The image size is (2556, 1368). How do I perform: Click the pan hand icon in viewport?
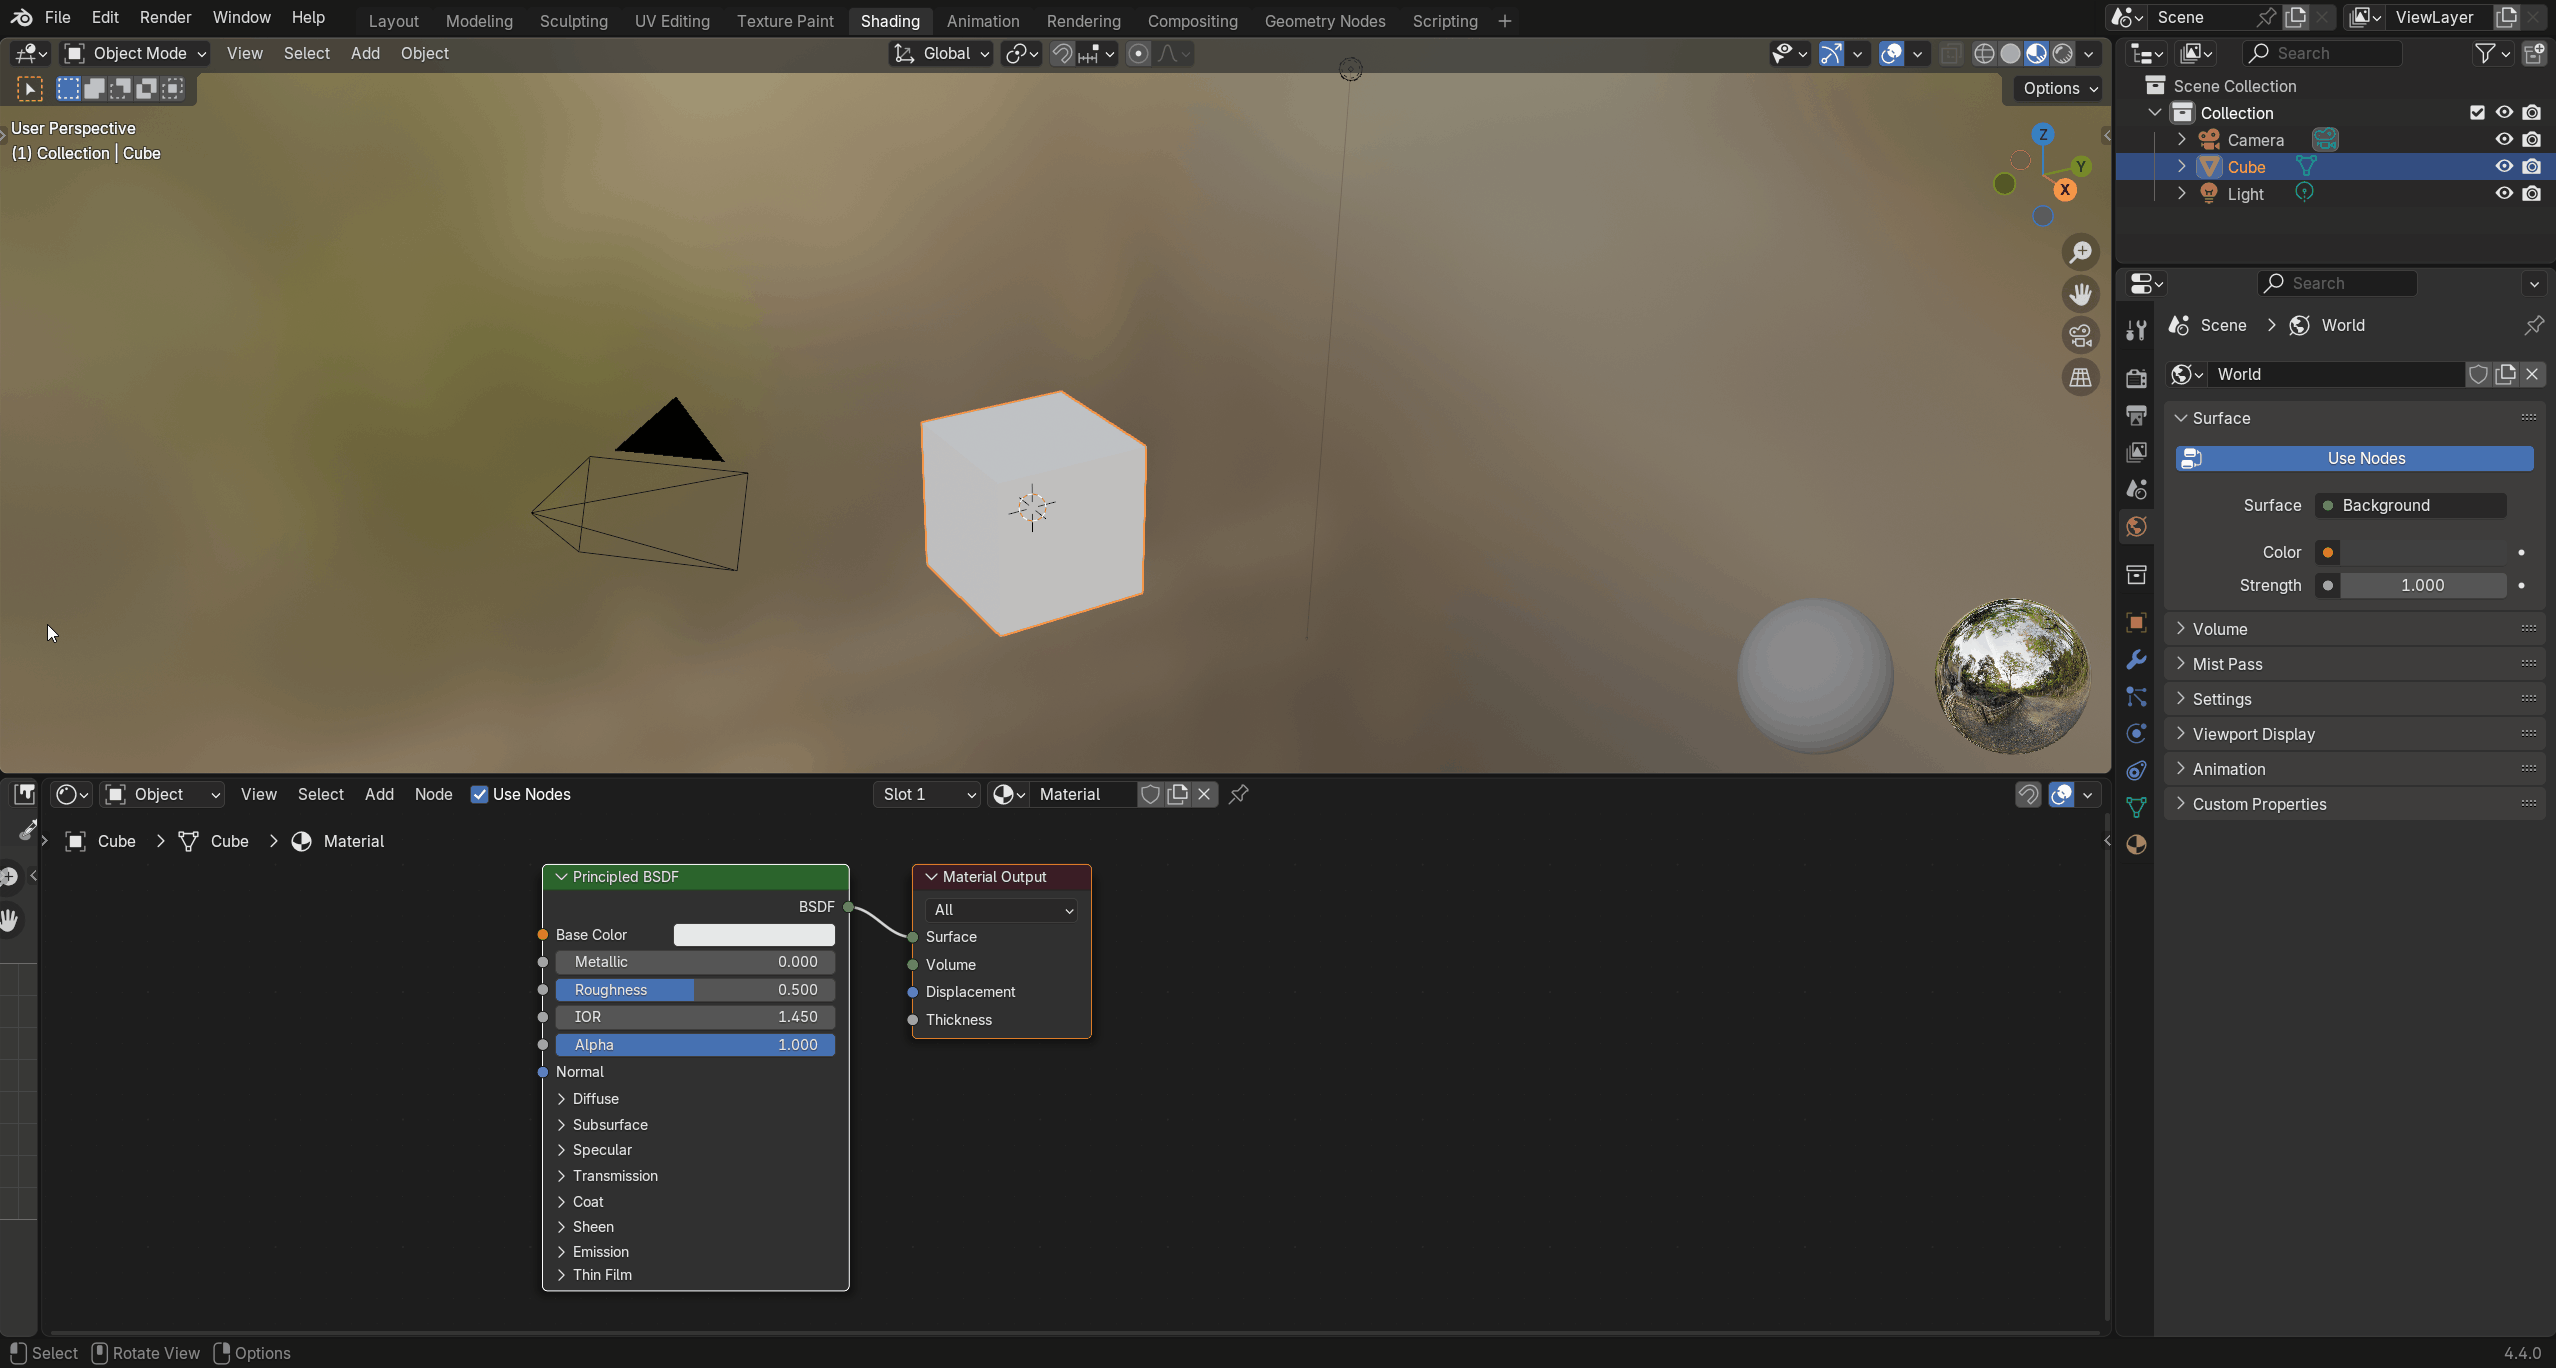[x=2080, y=294]
